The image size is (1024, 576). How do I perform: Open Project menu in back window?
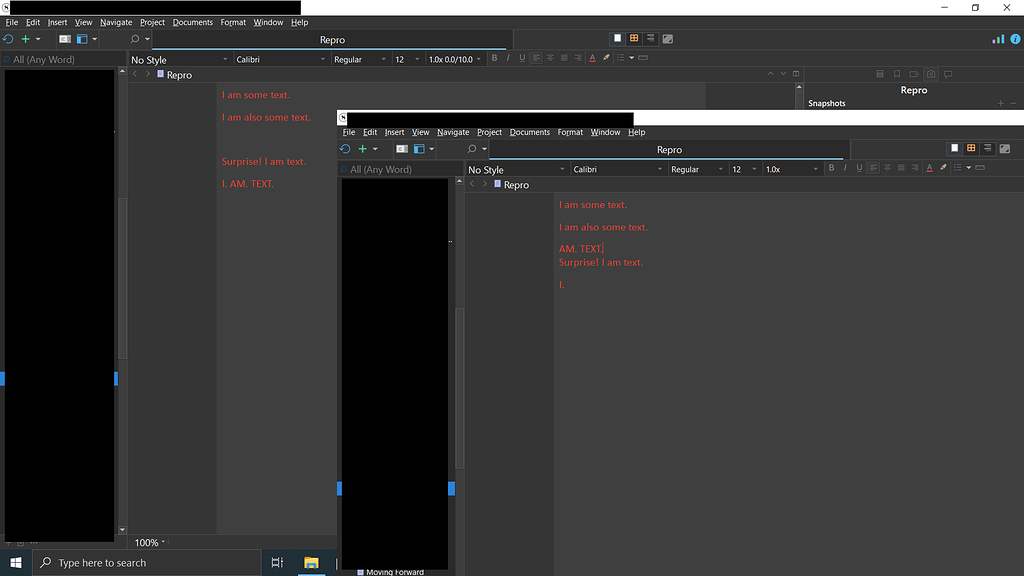tap(152, 22)
